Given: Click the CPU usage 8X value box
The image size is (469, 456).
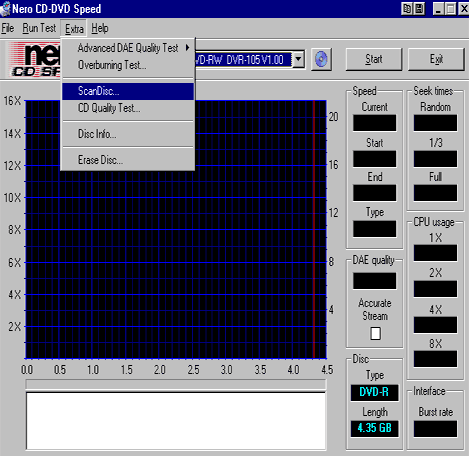Looking at the screenshot, I should click(x=435, y=359).
